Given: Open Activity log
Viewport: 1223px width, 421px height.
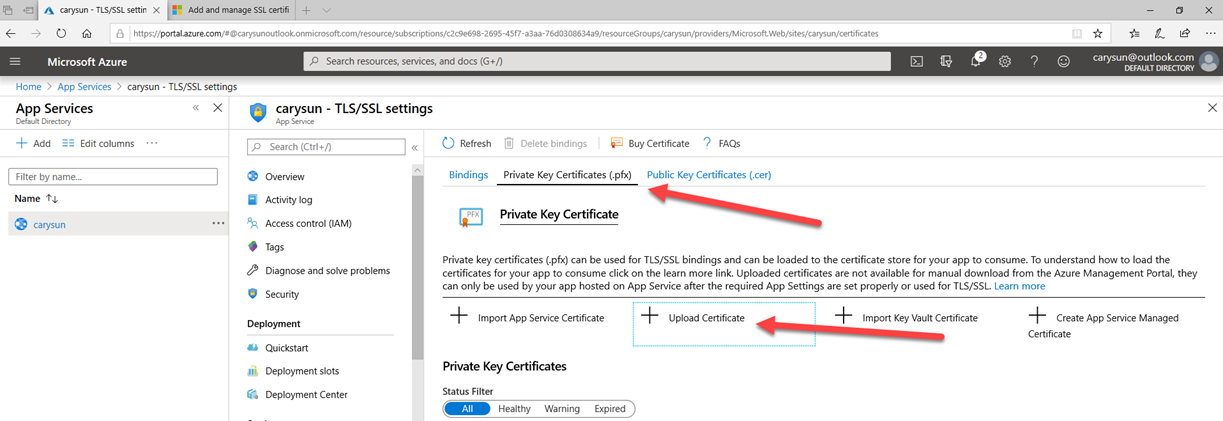Looking at the screenshot, I should click(x=289, y=200).
